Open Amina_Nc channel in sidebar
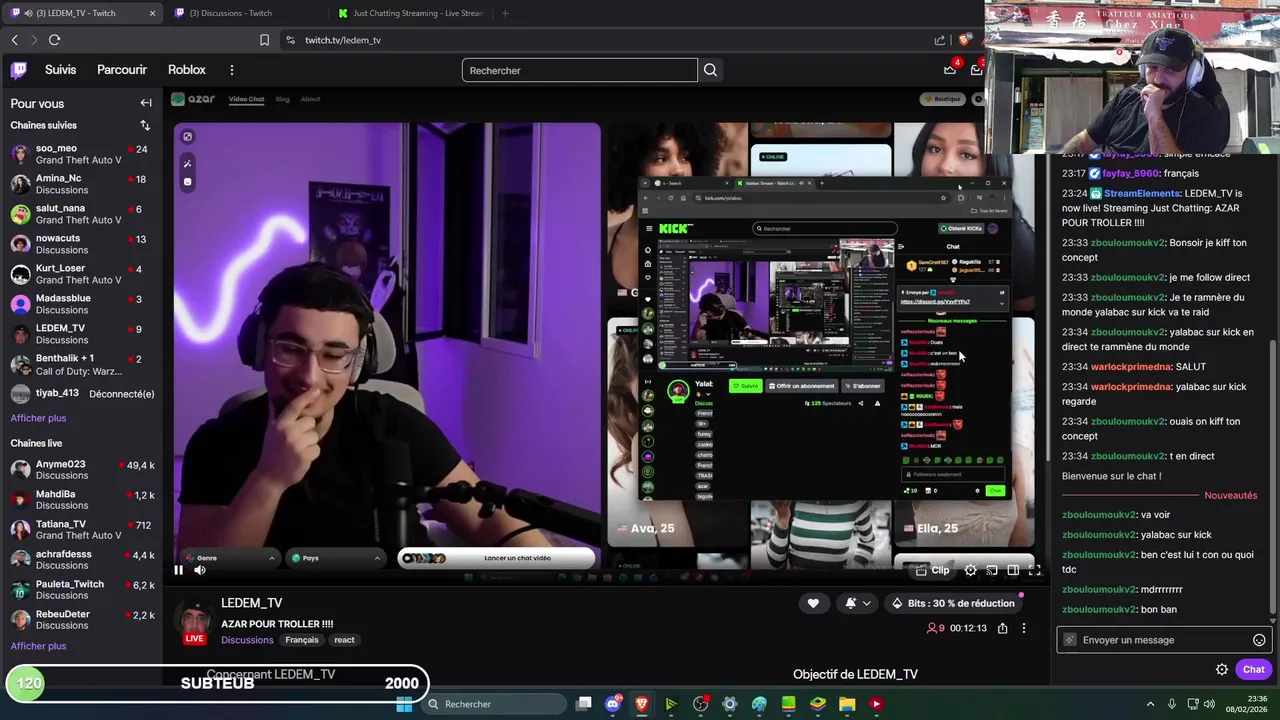The image size is (1280, 720). [x=80, y=184]
